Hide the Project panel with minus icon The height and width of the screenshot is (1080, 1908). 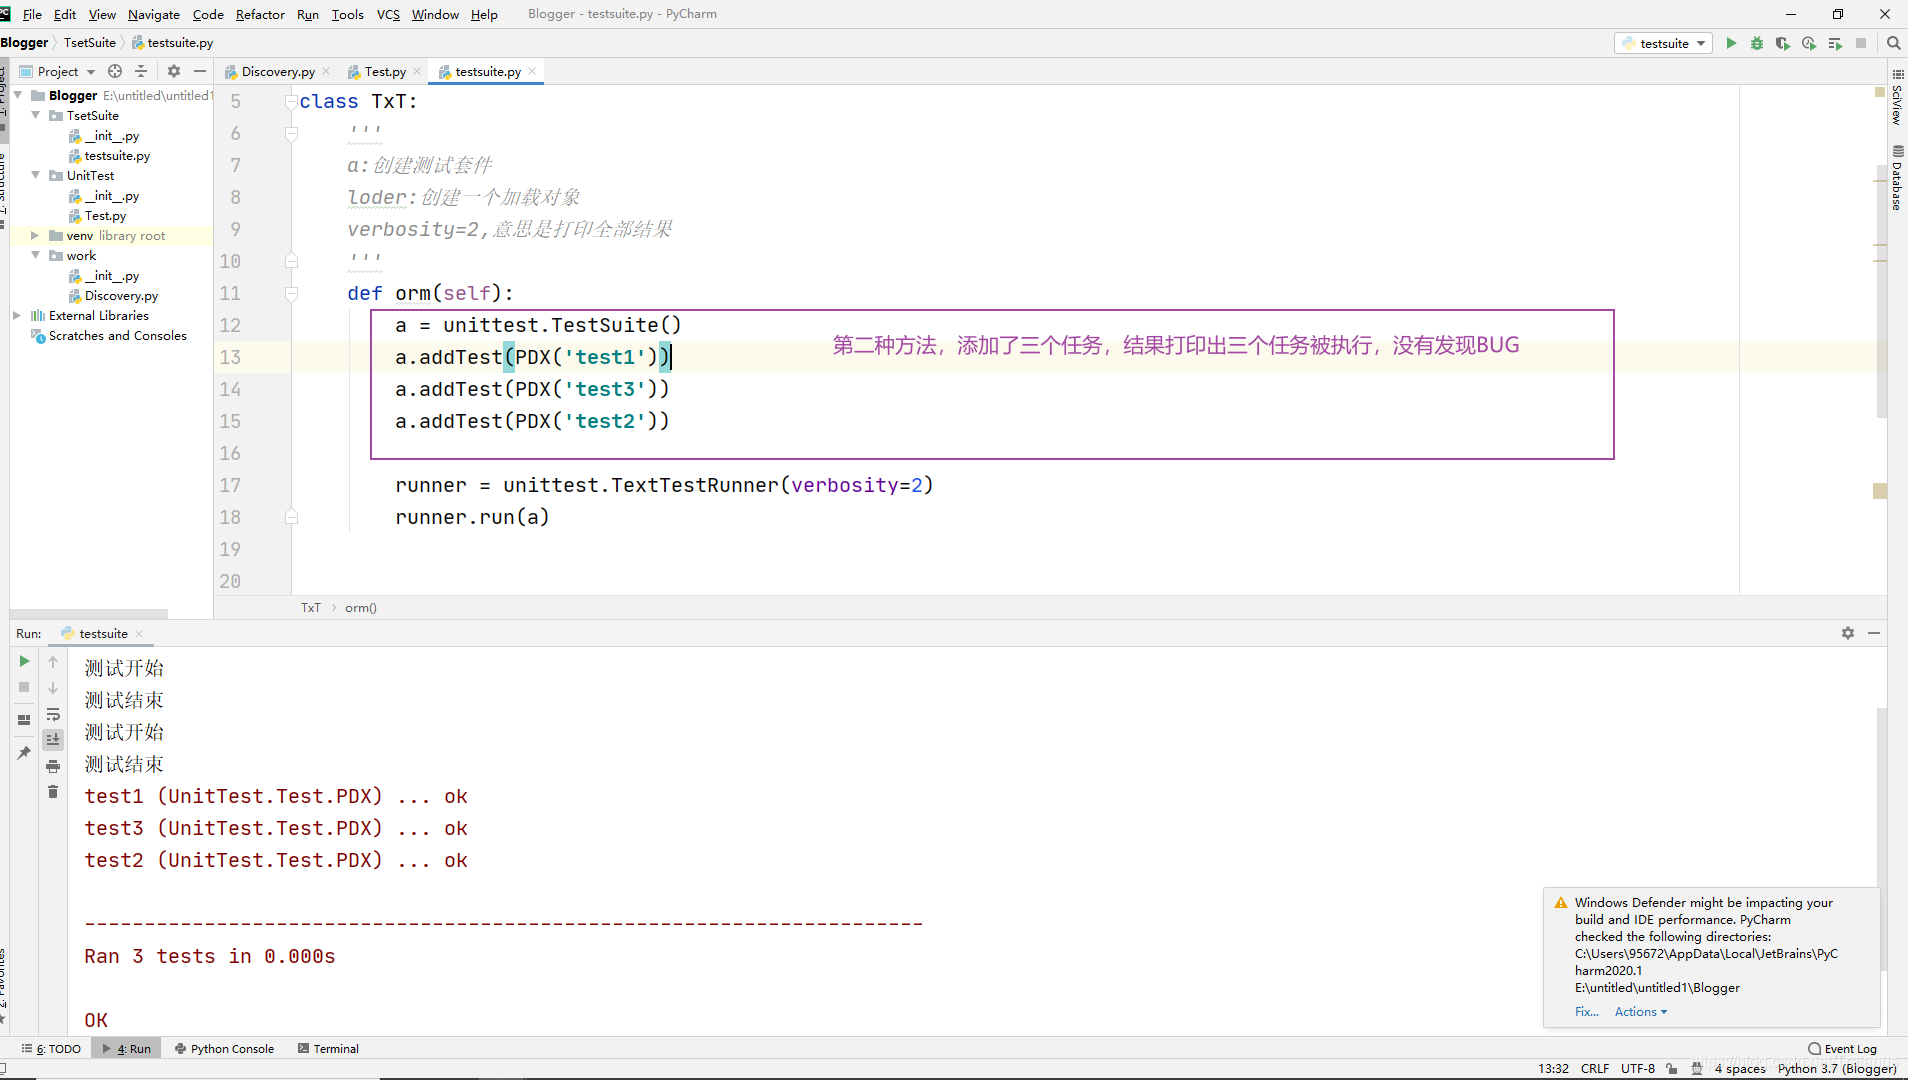[x=200, y=71]
